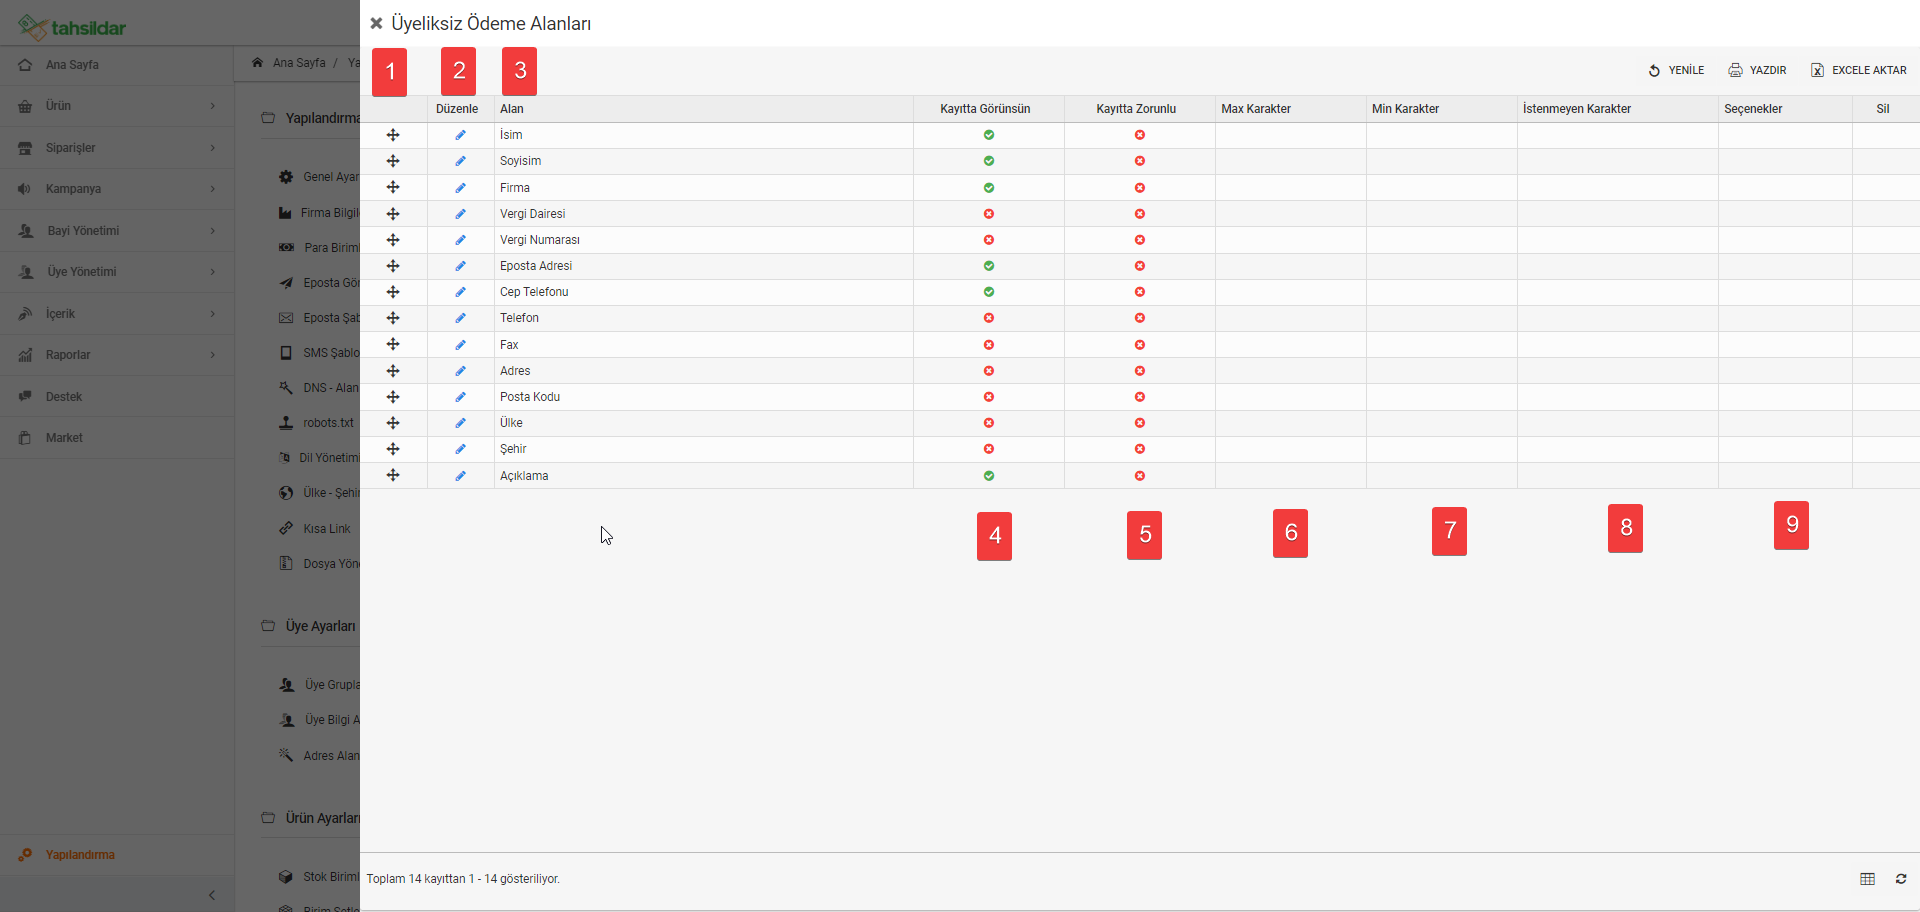Export table with EXCELE AKTAR
The height and width of the screenshot is (912, 1920).
[1858, 70]
